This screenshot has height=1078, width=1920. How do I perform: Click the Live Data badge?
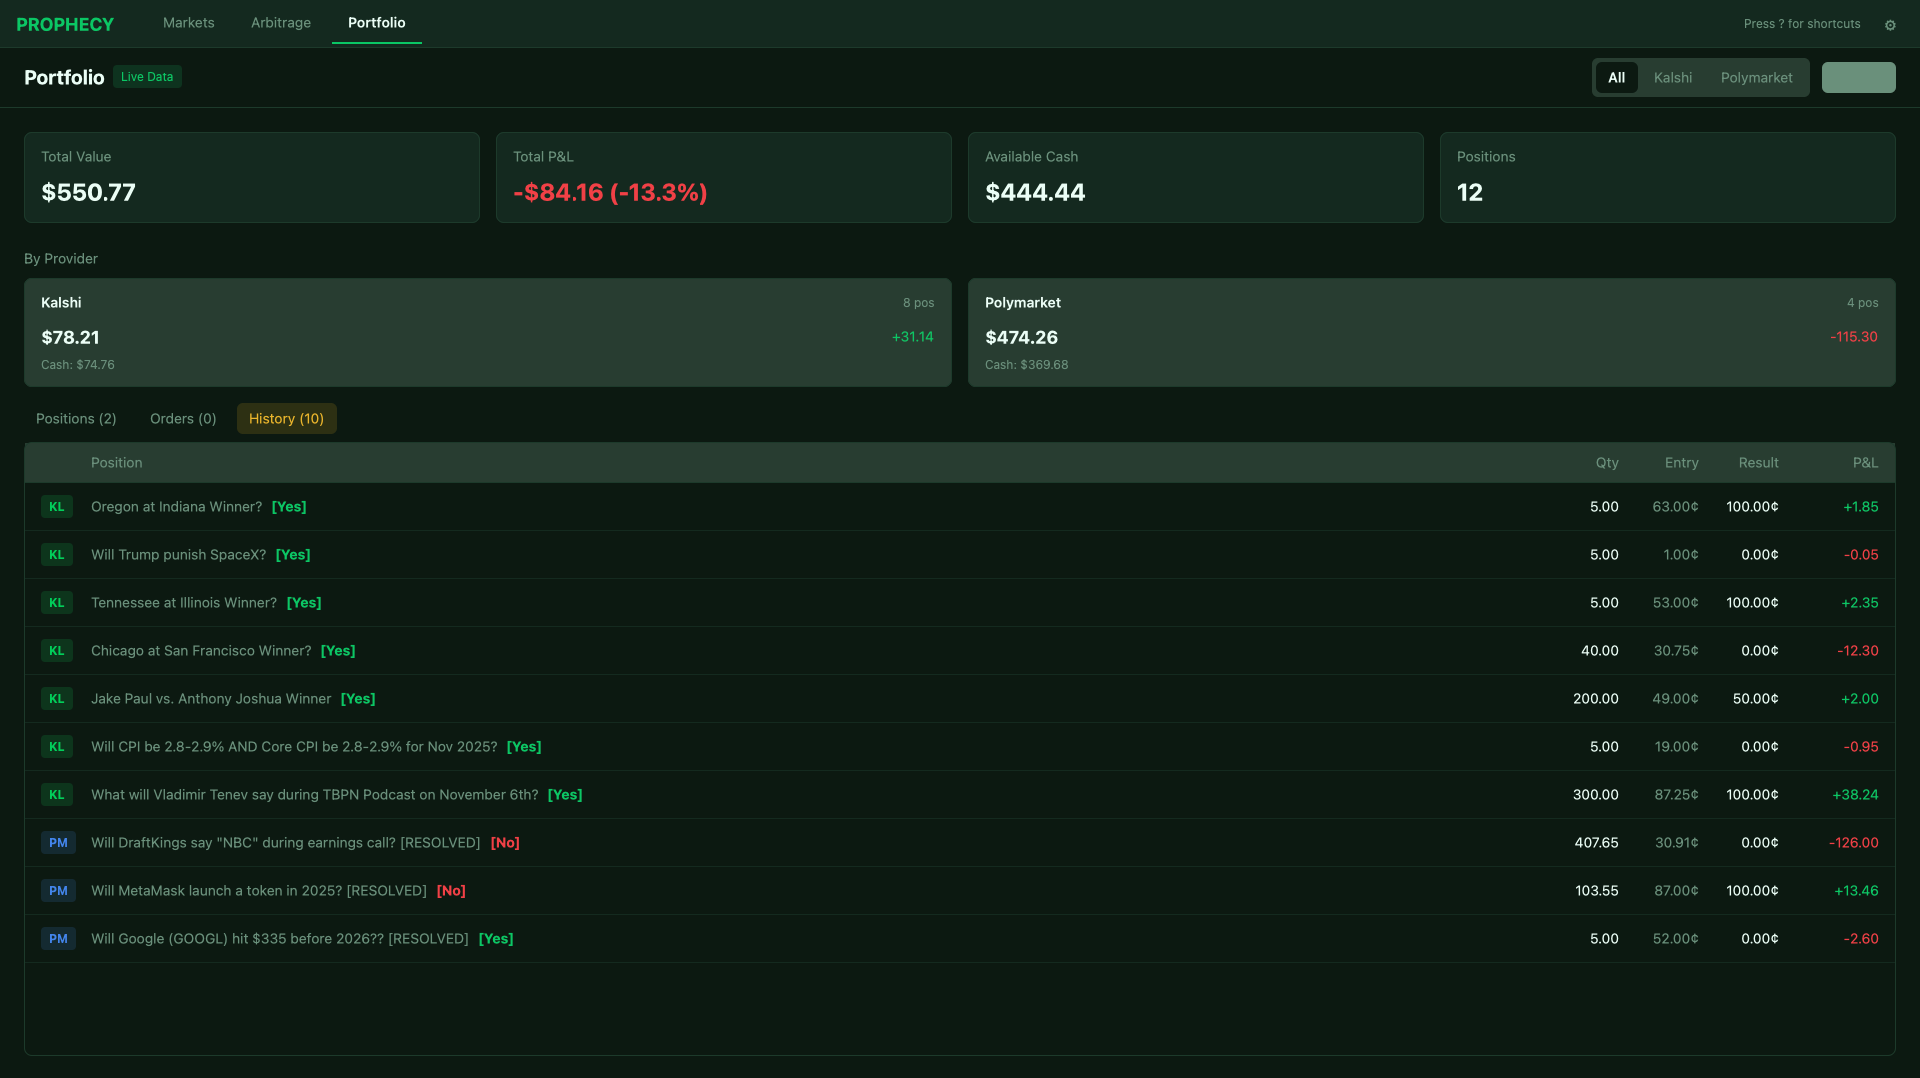tap(146, 76)
